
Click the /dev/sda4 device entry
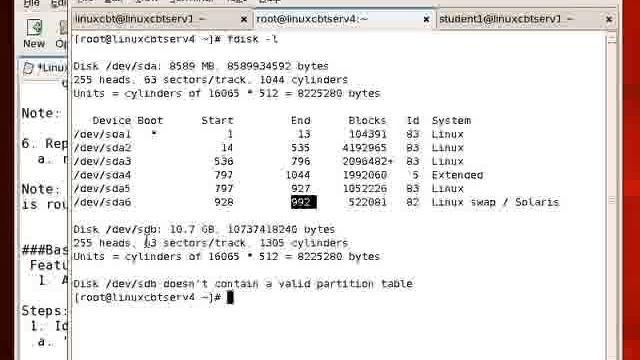pos(102,175)
